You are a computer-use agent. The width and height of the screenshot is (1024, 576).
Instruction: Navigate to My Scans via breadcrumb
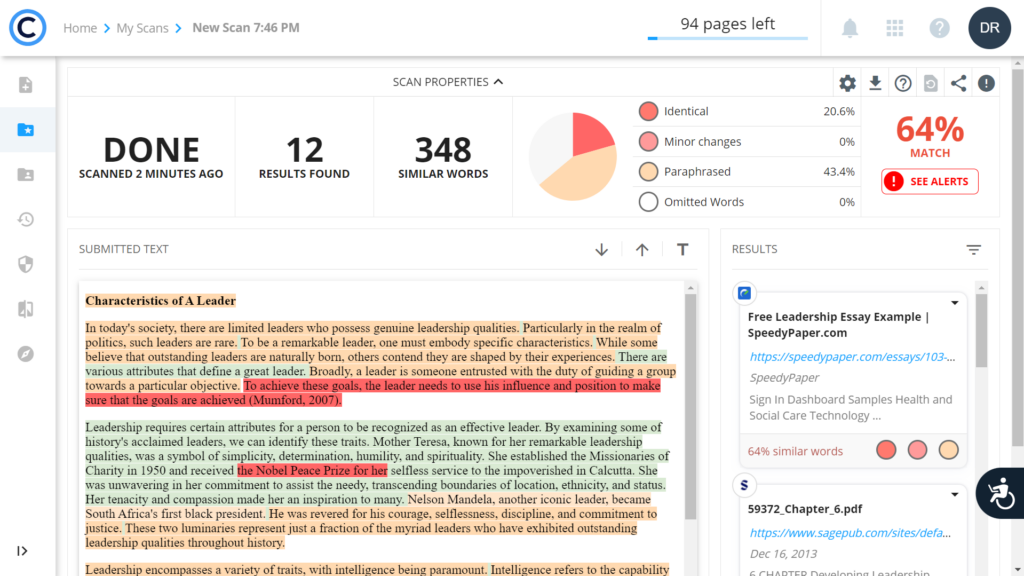pos(142,28)
